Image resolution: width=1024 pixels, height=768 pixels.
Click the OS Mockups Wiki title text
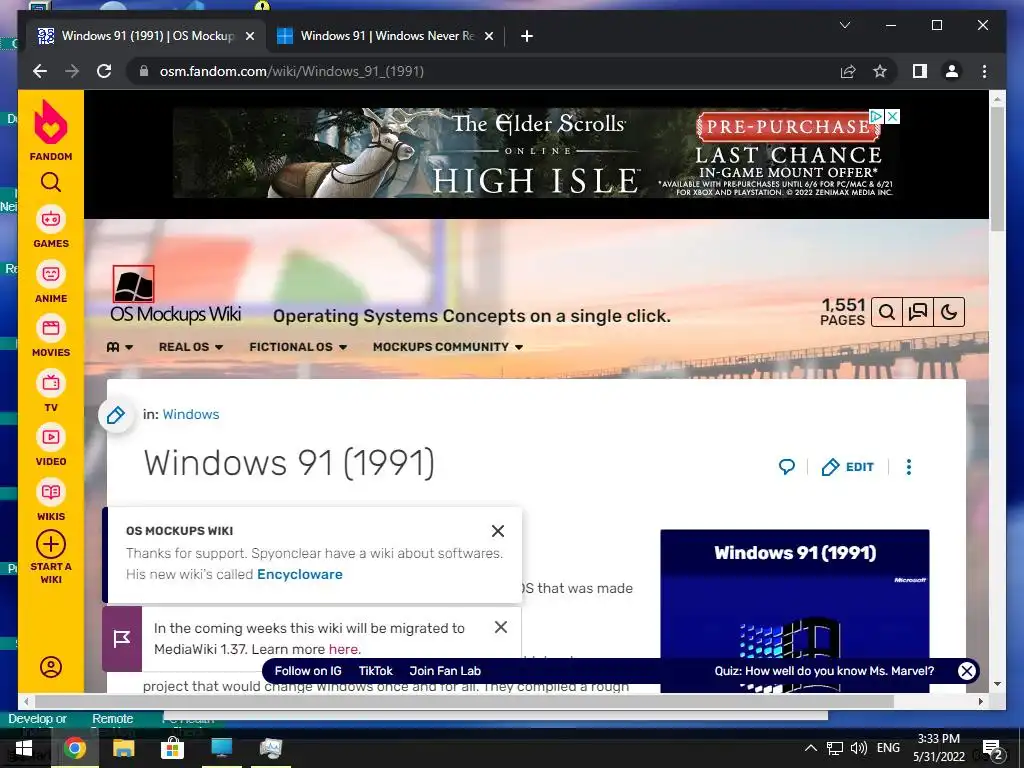[x=176, y=314]
